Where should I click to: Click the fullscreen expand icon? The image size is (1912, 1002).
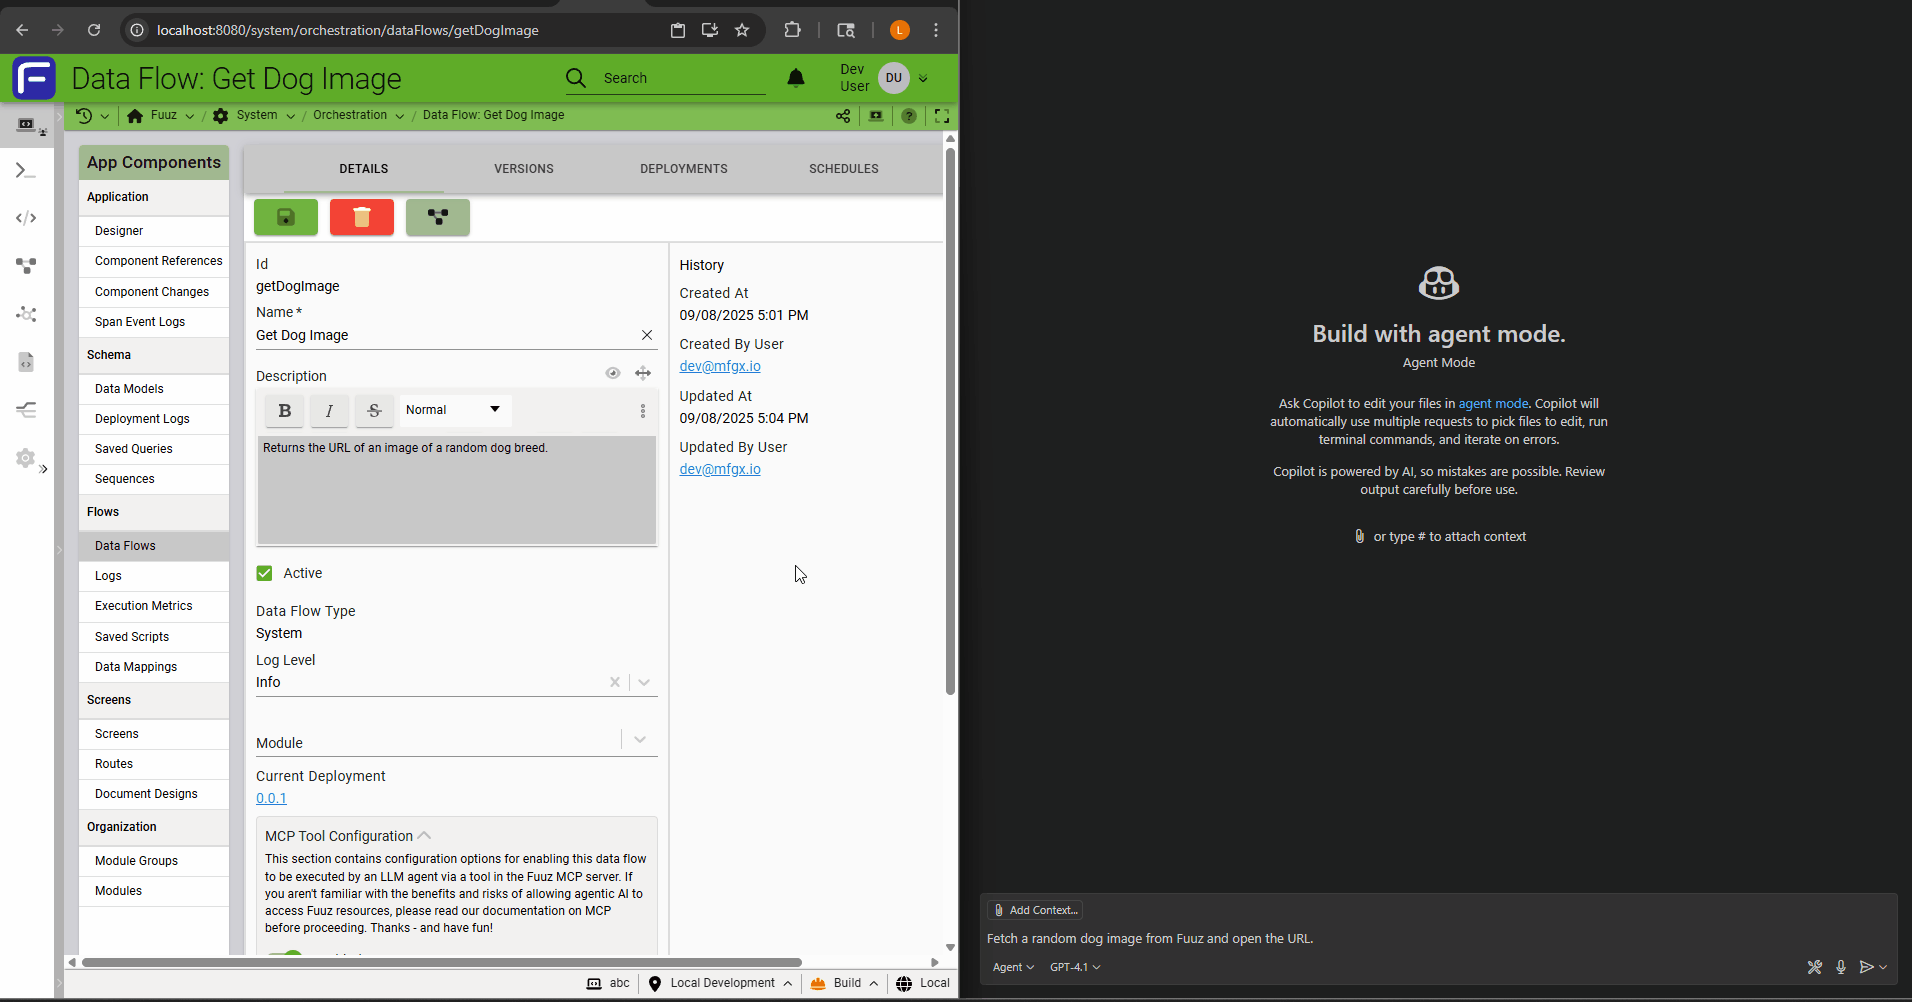click(942, 116)
